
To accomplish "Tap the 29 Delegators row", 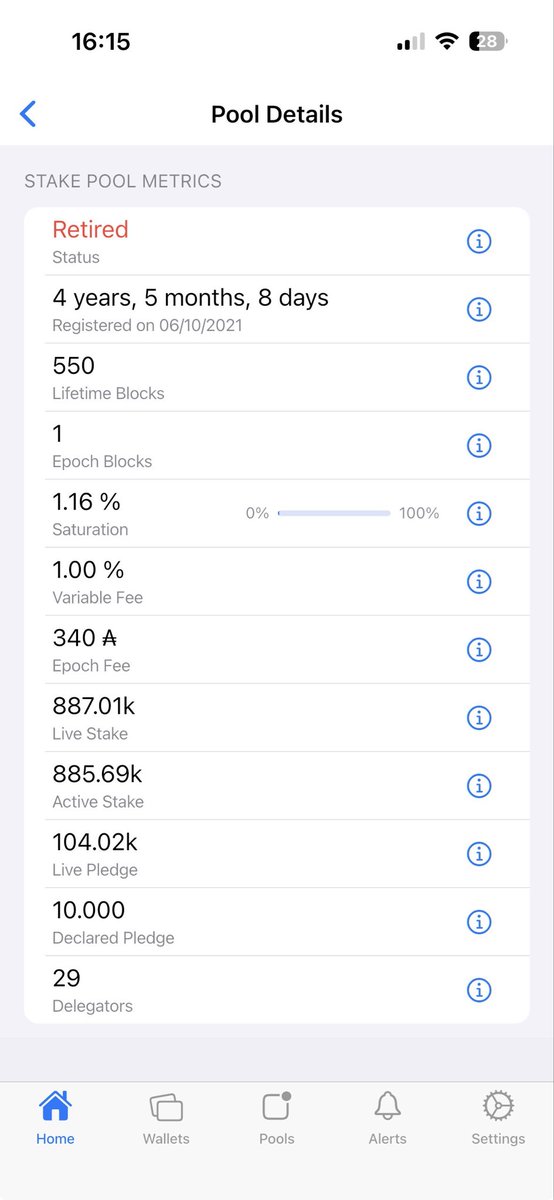I will tap(277, 989).
